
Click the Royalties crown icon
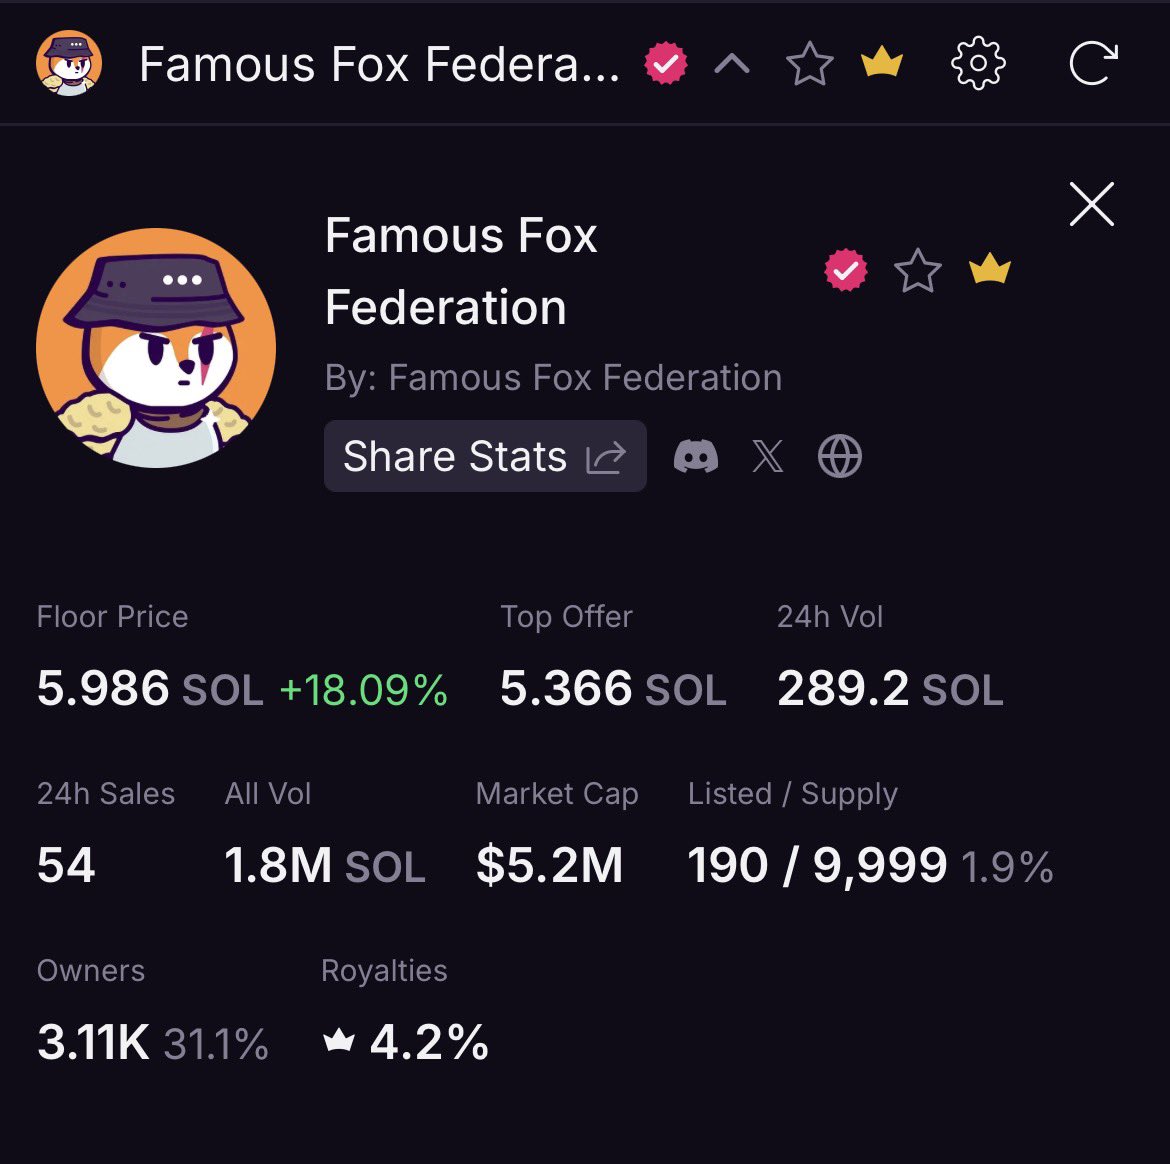coord(340,1042)
